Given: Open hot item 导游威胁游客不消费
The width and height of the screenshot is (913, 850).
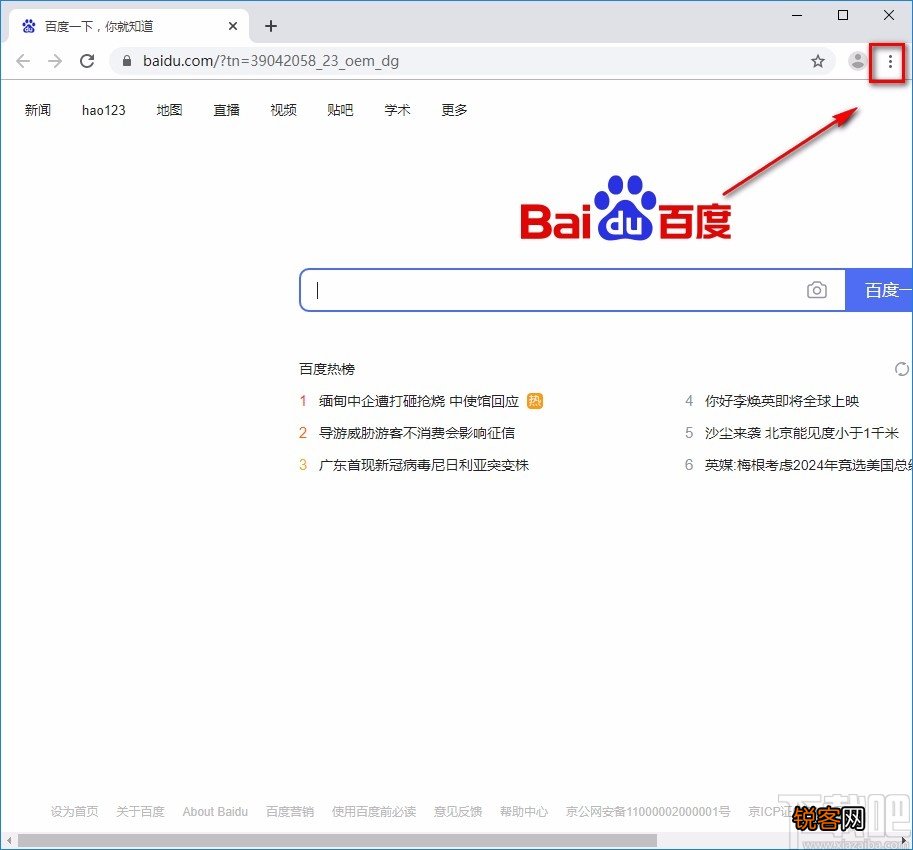Looking at the screenshot, I should click(417, 433).
